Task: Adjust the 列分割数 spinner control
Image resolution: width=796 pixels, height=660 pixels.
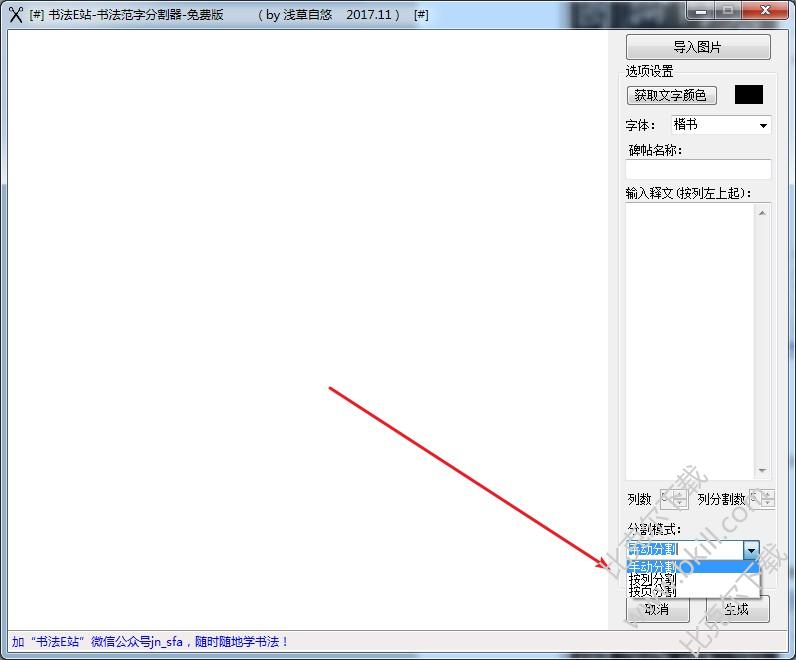Action: tap(762, 499)
